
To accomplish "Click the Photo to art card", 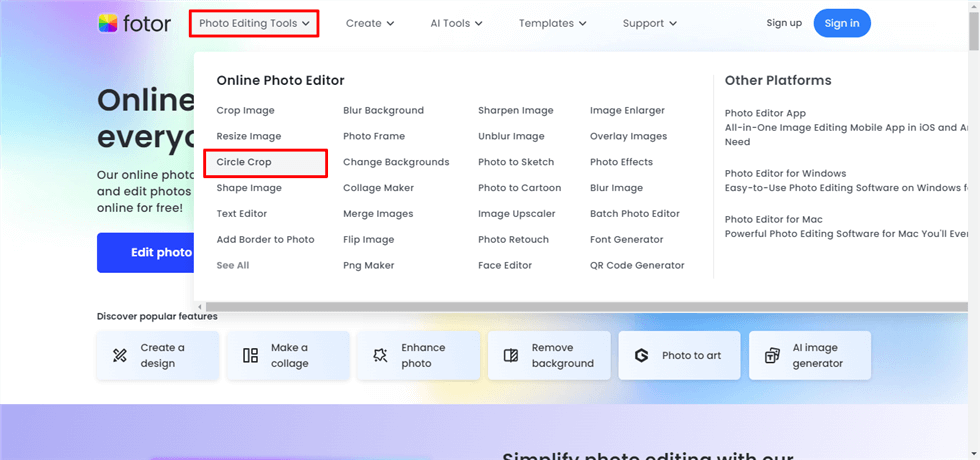I will 679,356.
